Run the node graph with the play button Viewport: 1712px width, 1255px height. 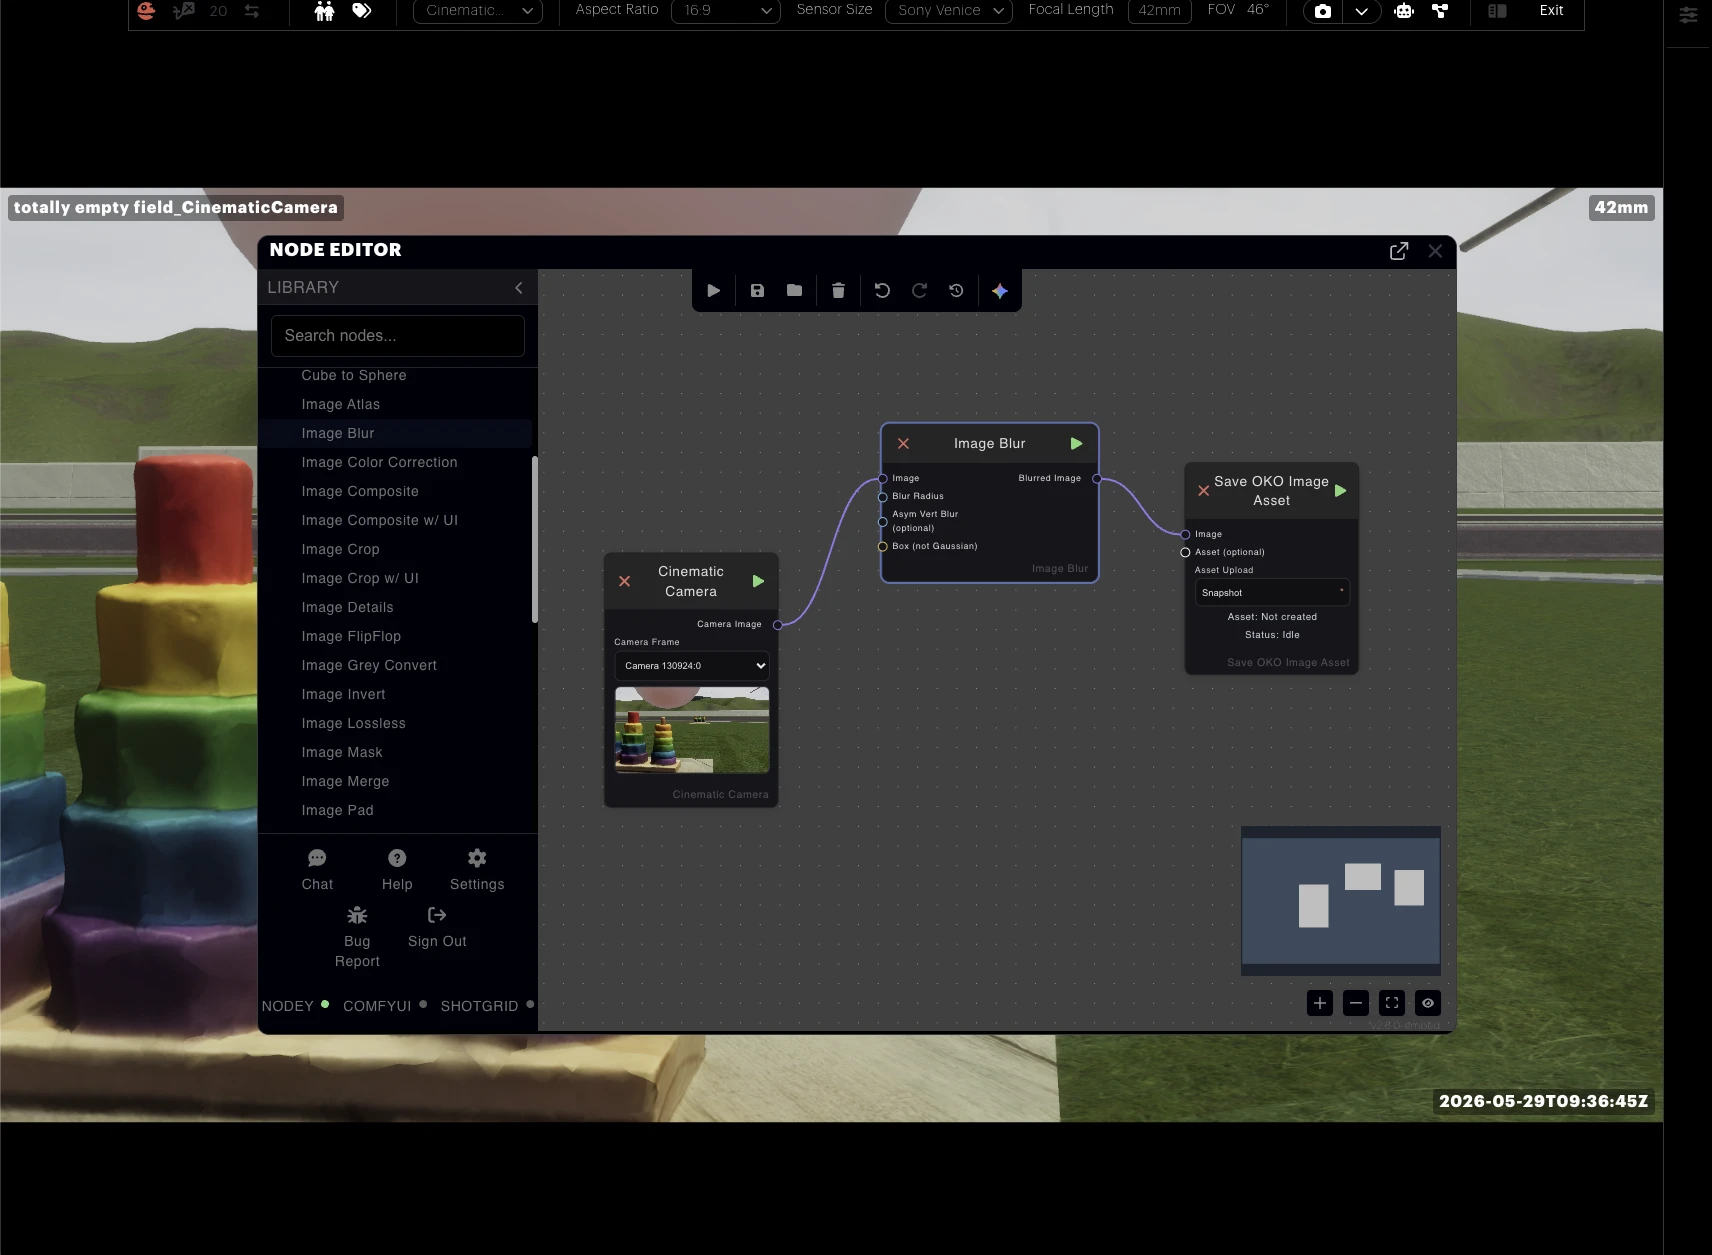click(713, 291)
